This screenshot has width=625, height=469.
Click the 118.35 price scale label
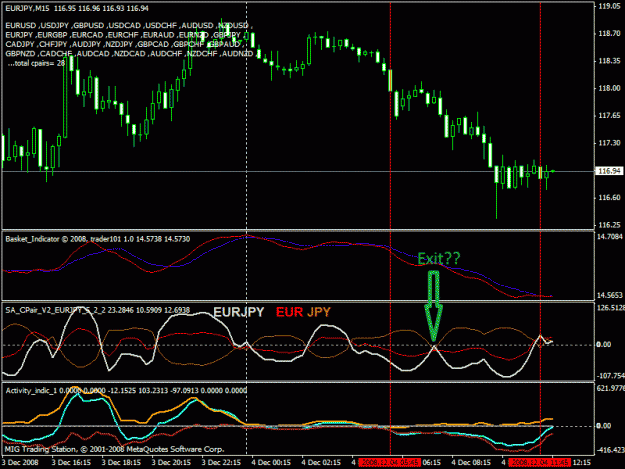pyautogui.click(x=609, y=61)
